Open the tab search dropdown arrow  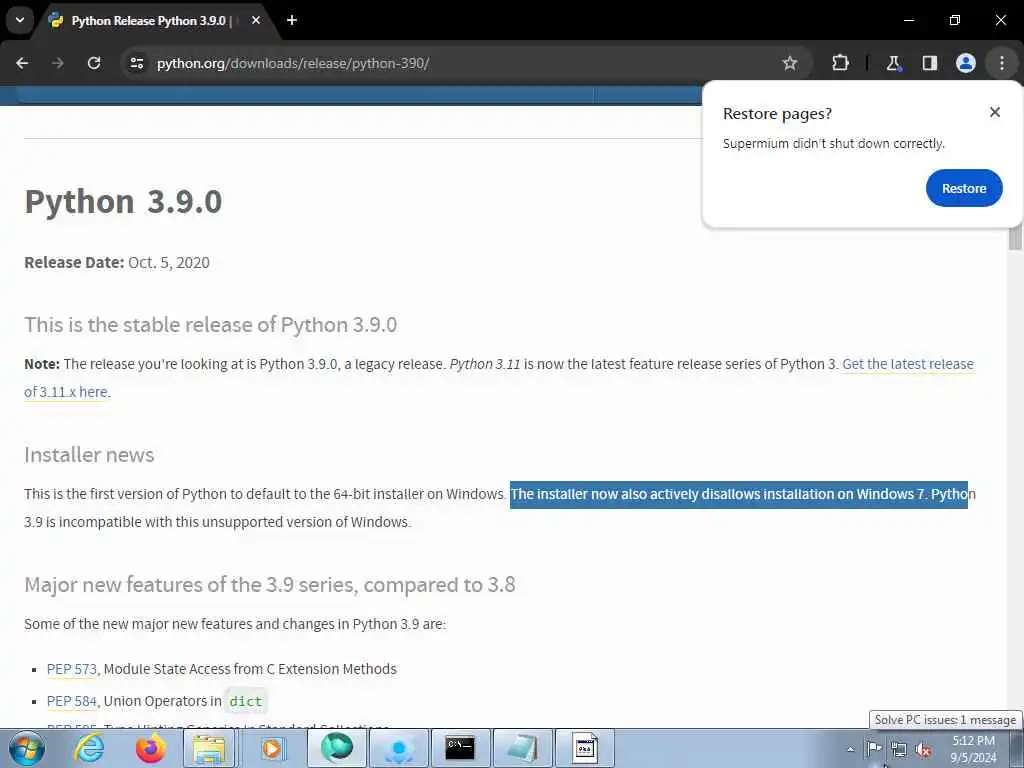click(x=20, y=20)
